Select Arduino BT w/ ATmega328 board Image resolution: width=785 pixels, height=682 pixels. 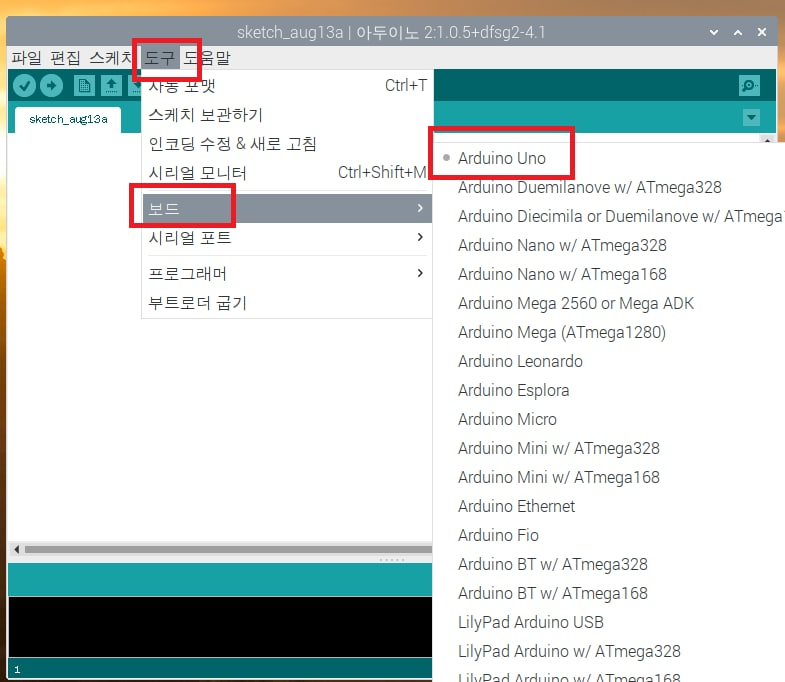(609, 564)
